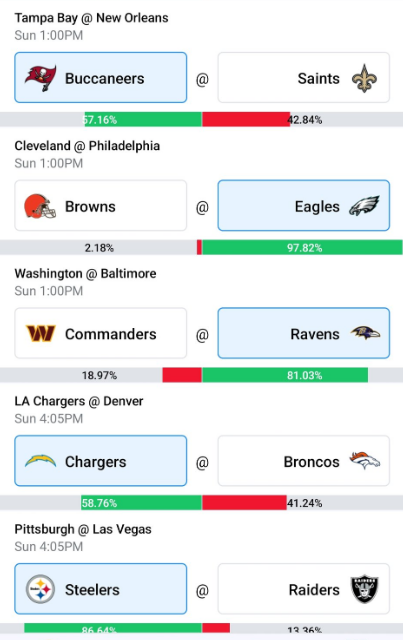Click the Broncos horse logo
Screen dimensions: 403x640
pyautogui.click(x=365, y=460)
